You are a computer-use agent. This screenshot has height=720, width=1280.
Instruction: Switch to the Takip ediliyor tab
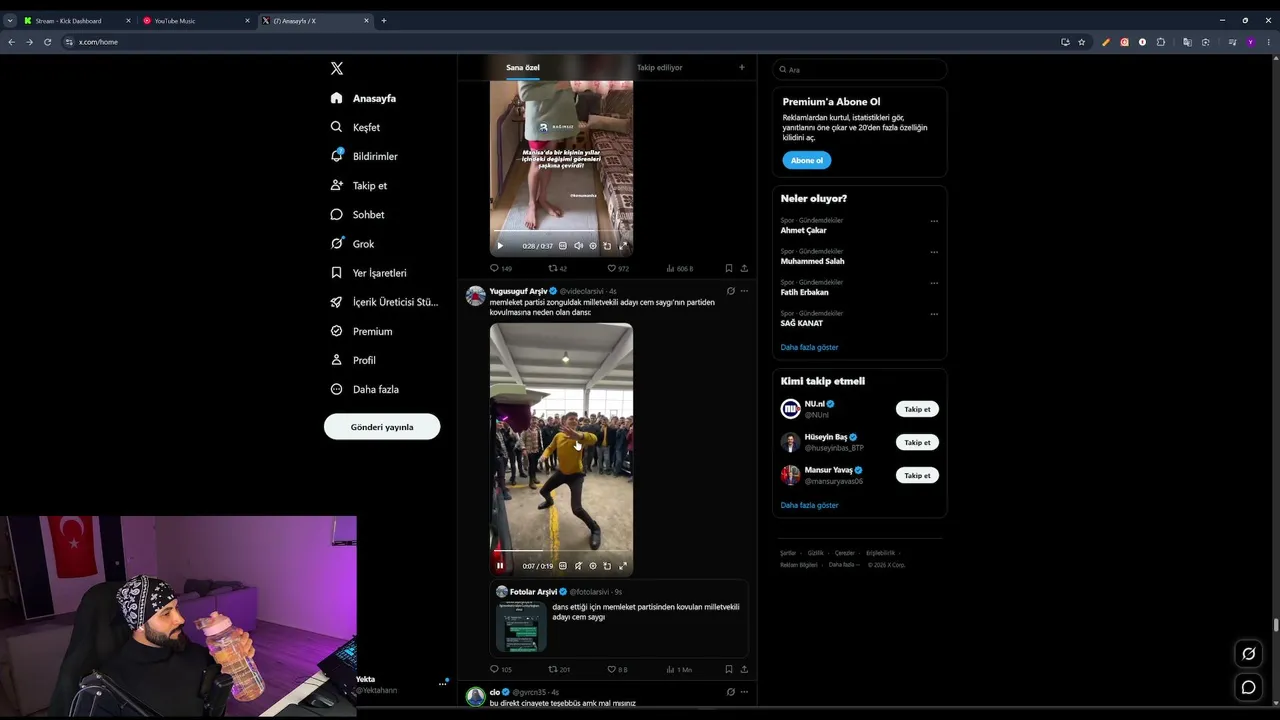660,68
